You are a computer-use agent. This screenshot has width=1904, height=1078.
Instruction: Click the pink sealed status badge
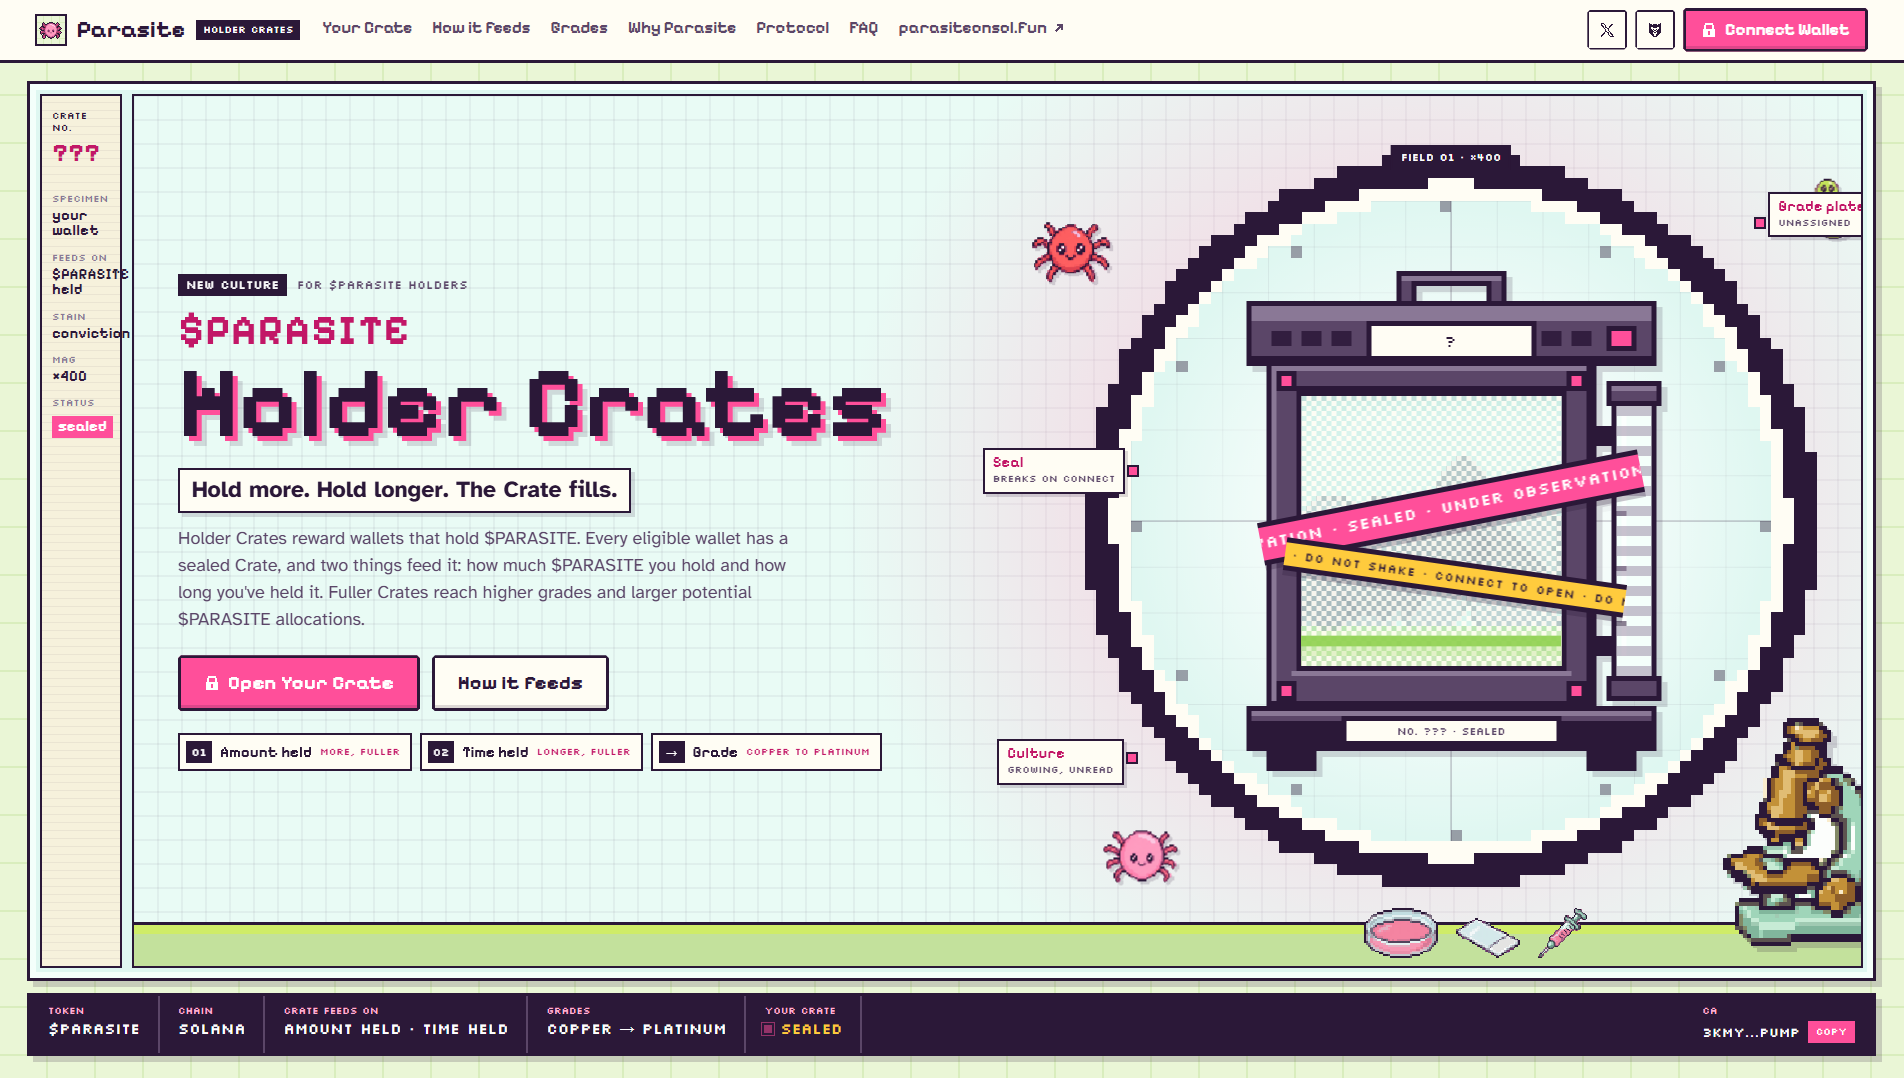click(x=82, y=427)
